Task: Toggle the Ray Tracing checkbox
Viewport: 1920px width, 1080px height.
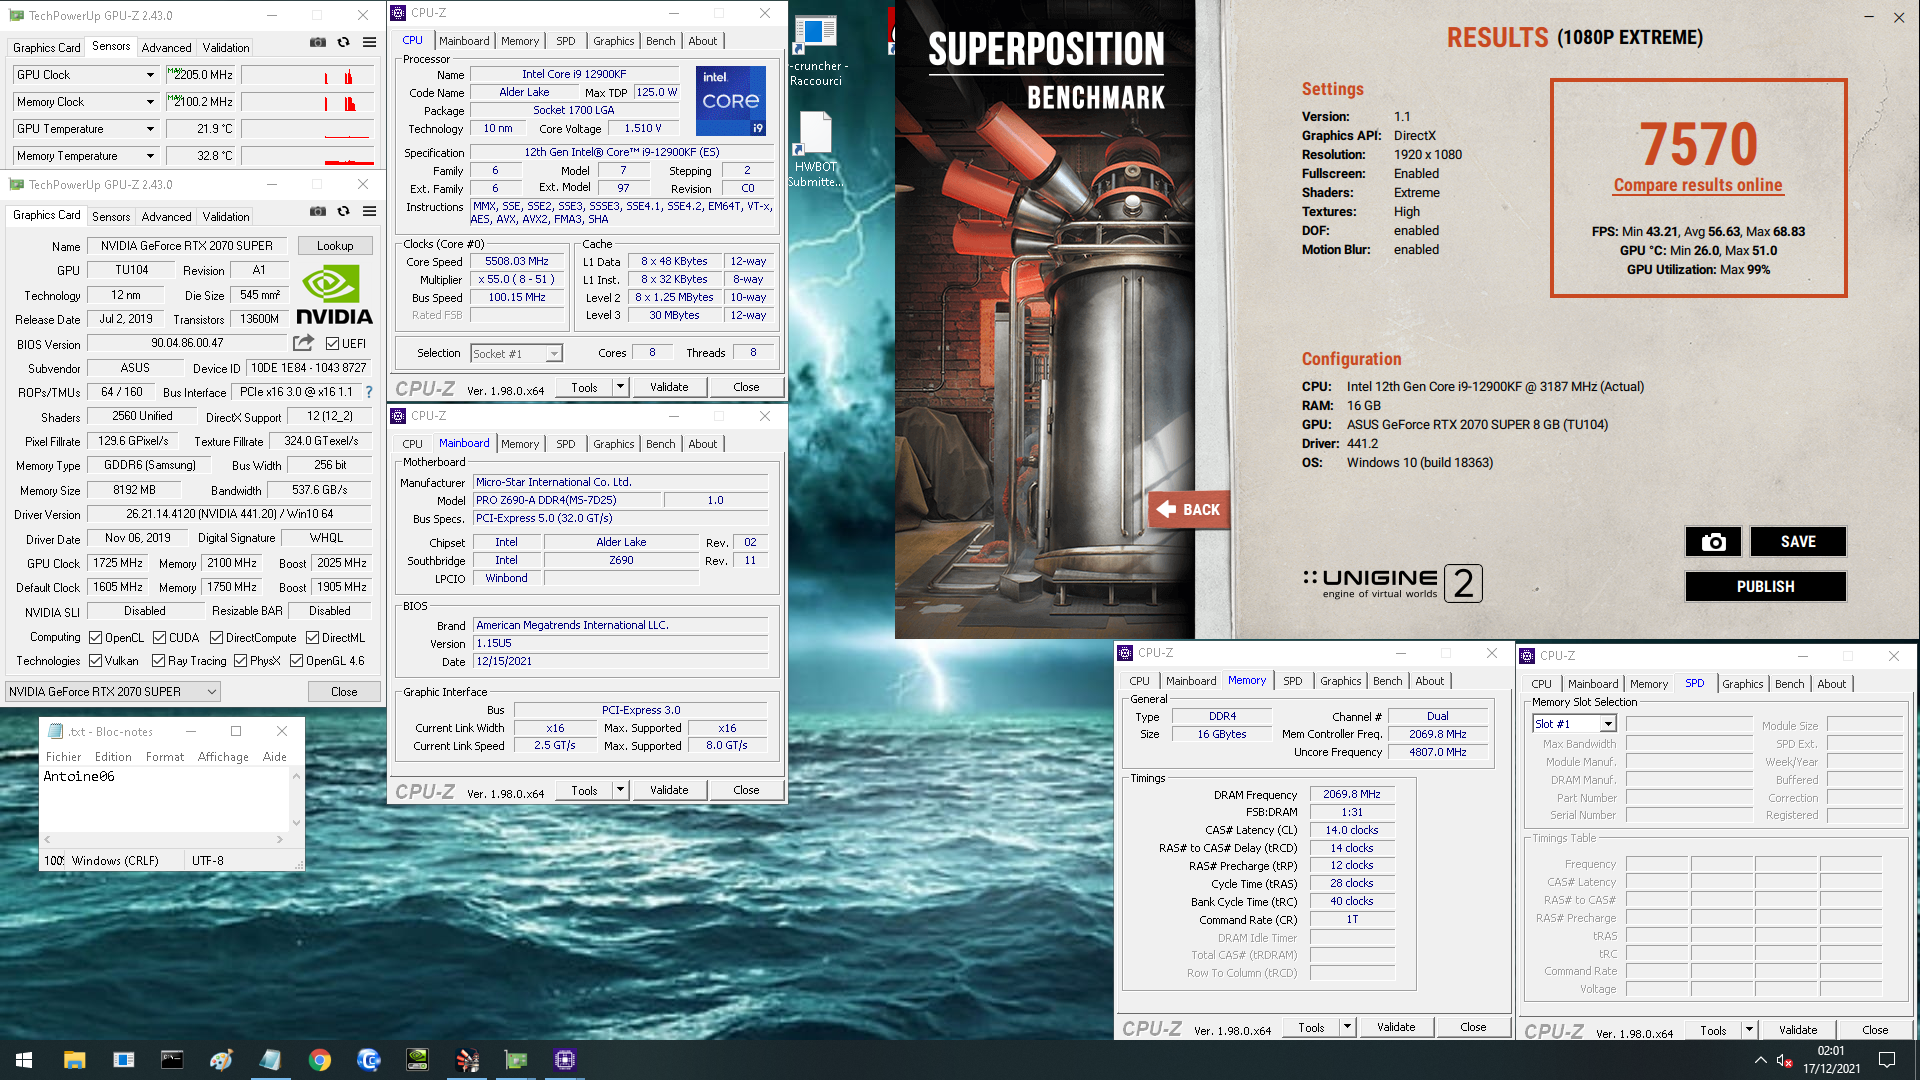Action: 158,661
